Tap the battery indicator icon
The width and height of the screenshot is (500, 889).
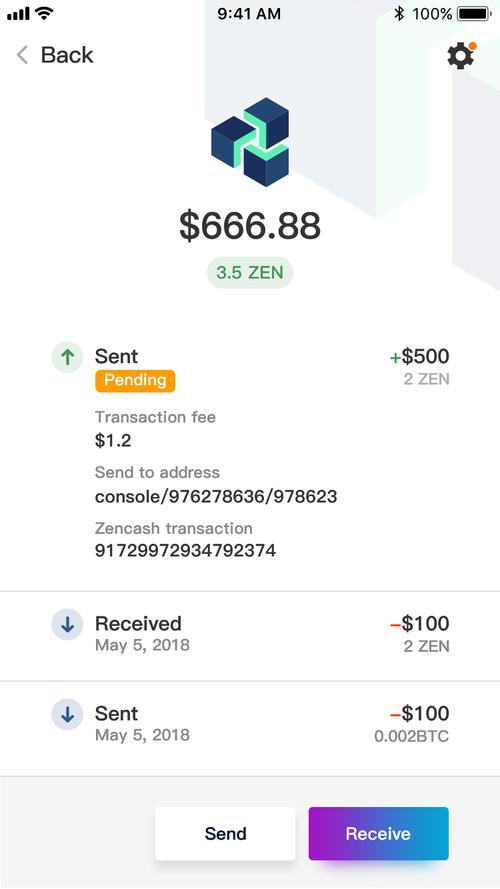point(474,14)
